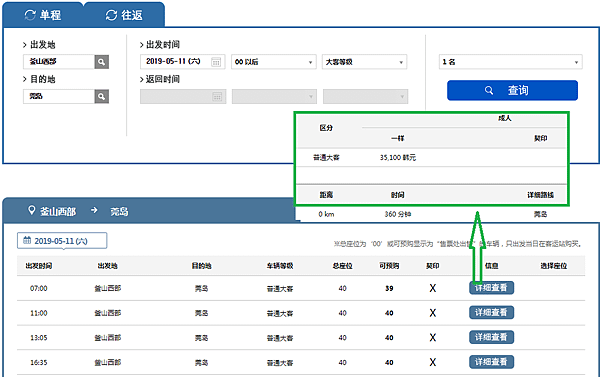Click the search icon beside the 出发地 departure field
Image resolution: width=600 pixels, height=377 pixels.
click(x=101, y=62)
